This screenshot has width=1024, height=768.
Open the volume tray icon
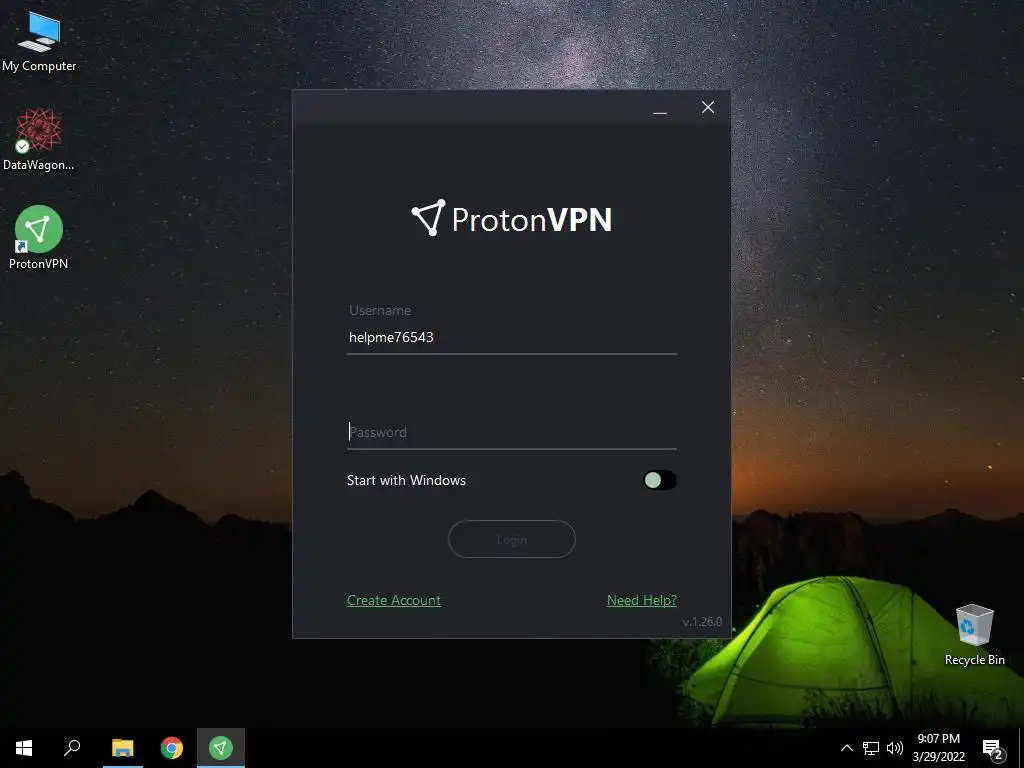(x=895, y=748)
